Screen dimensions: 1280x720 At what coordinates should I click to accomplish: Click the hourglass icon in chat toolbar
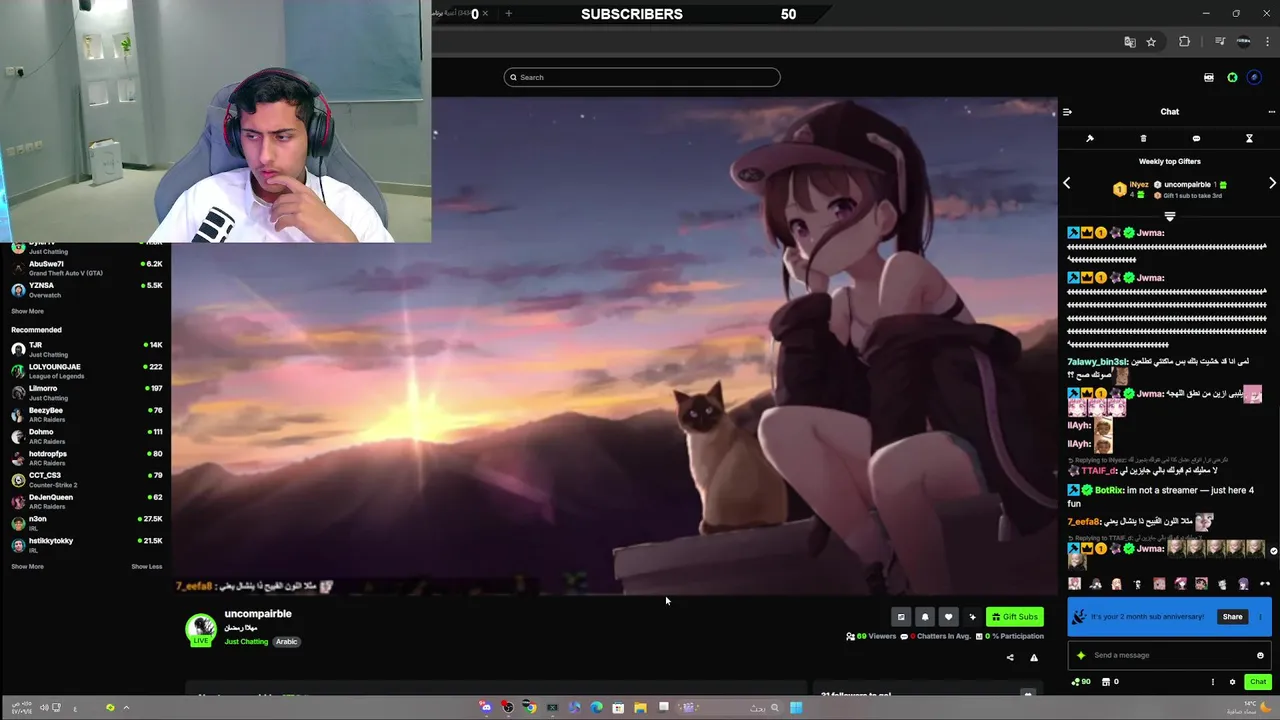[1249, 139]
